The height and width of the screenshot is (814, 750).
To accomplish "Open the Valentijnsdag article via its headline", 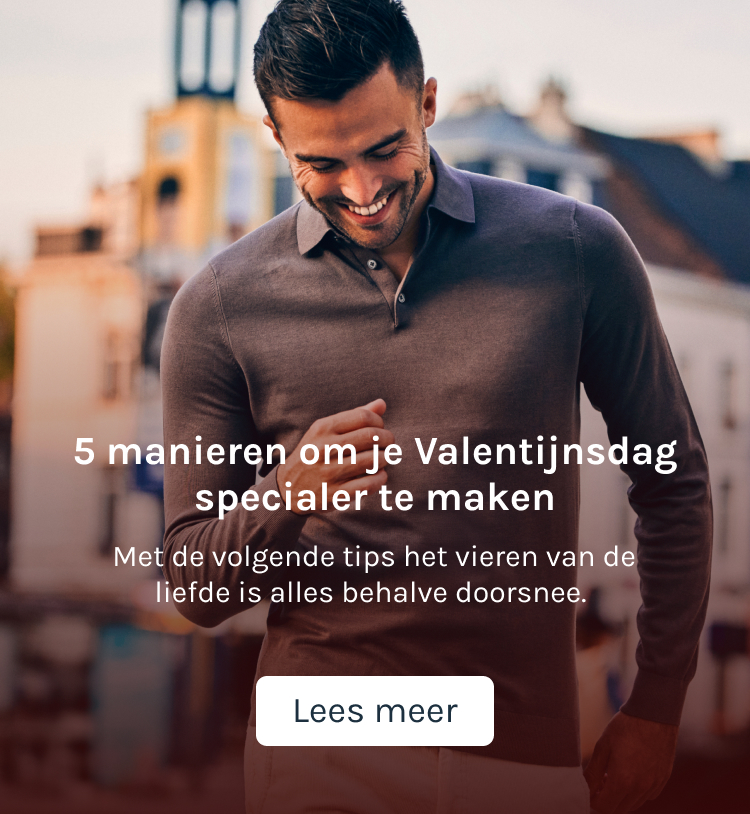I will 375,474.
